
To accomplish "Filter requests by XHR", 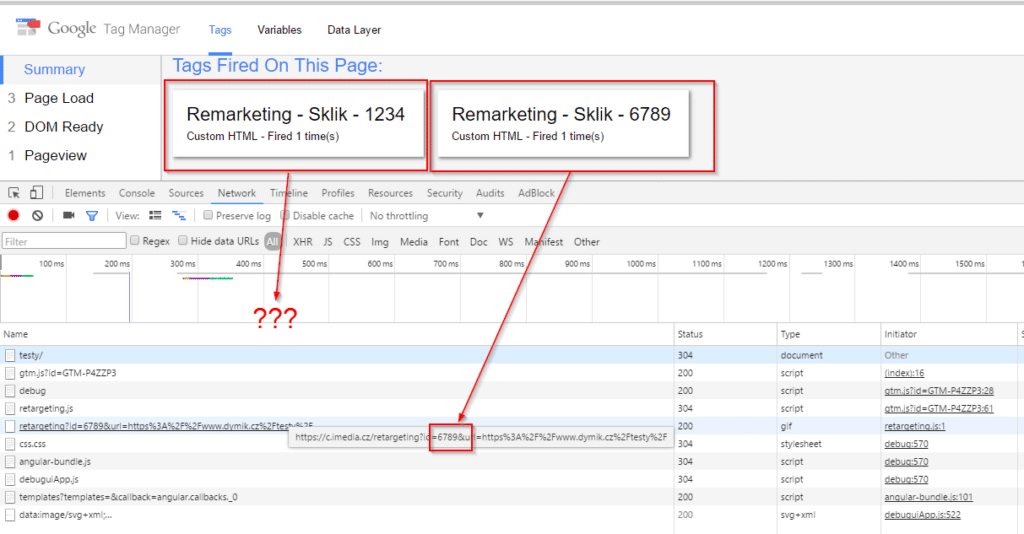I will pos(302,242).
